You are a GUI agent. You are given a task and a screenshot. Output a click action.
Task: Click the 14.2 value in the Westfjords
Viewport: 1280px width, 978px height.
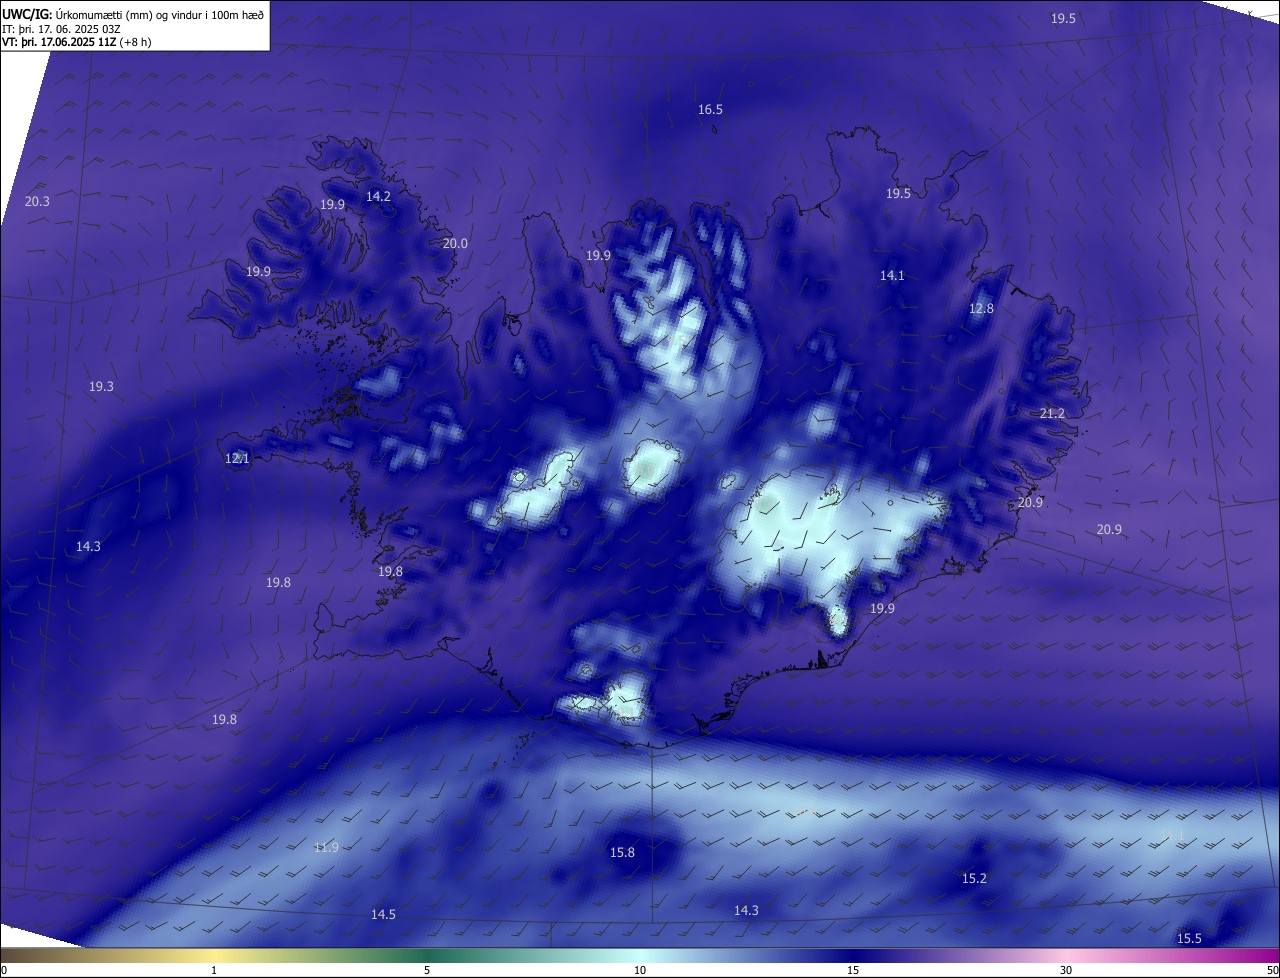(378, 197)
